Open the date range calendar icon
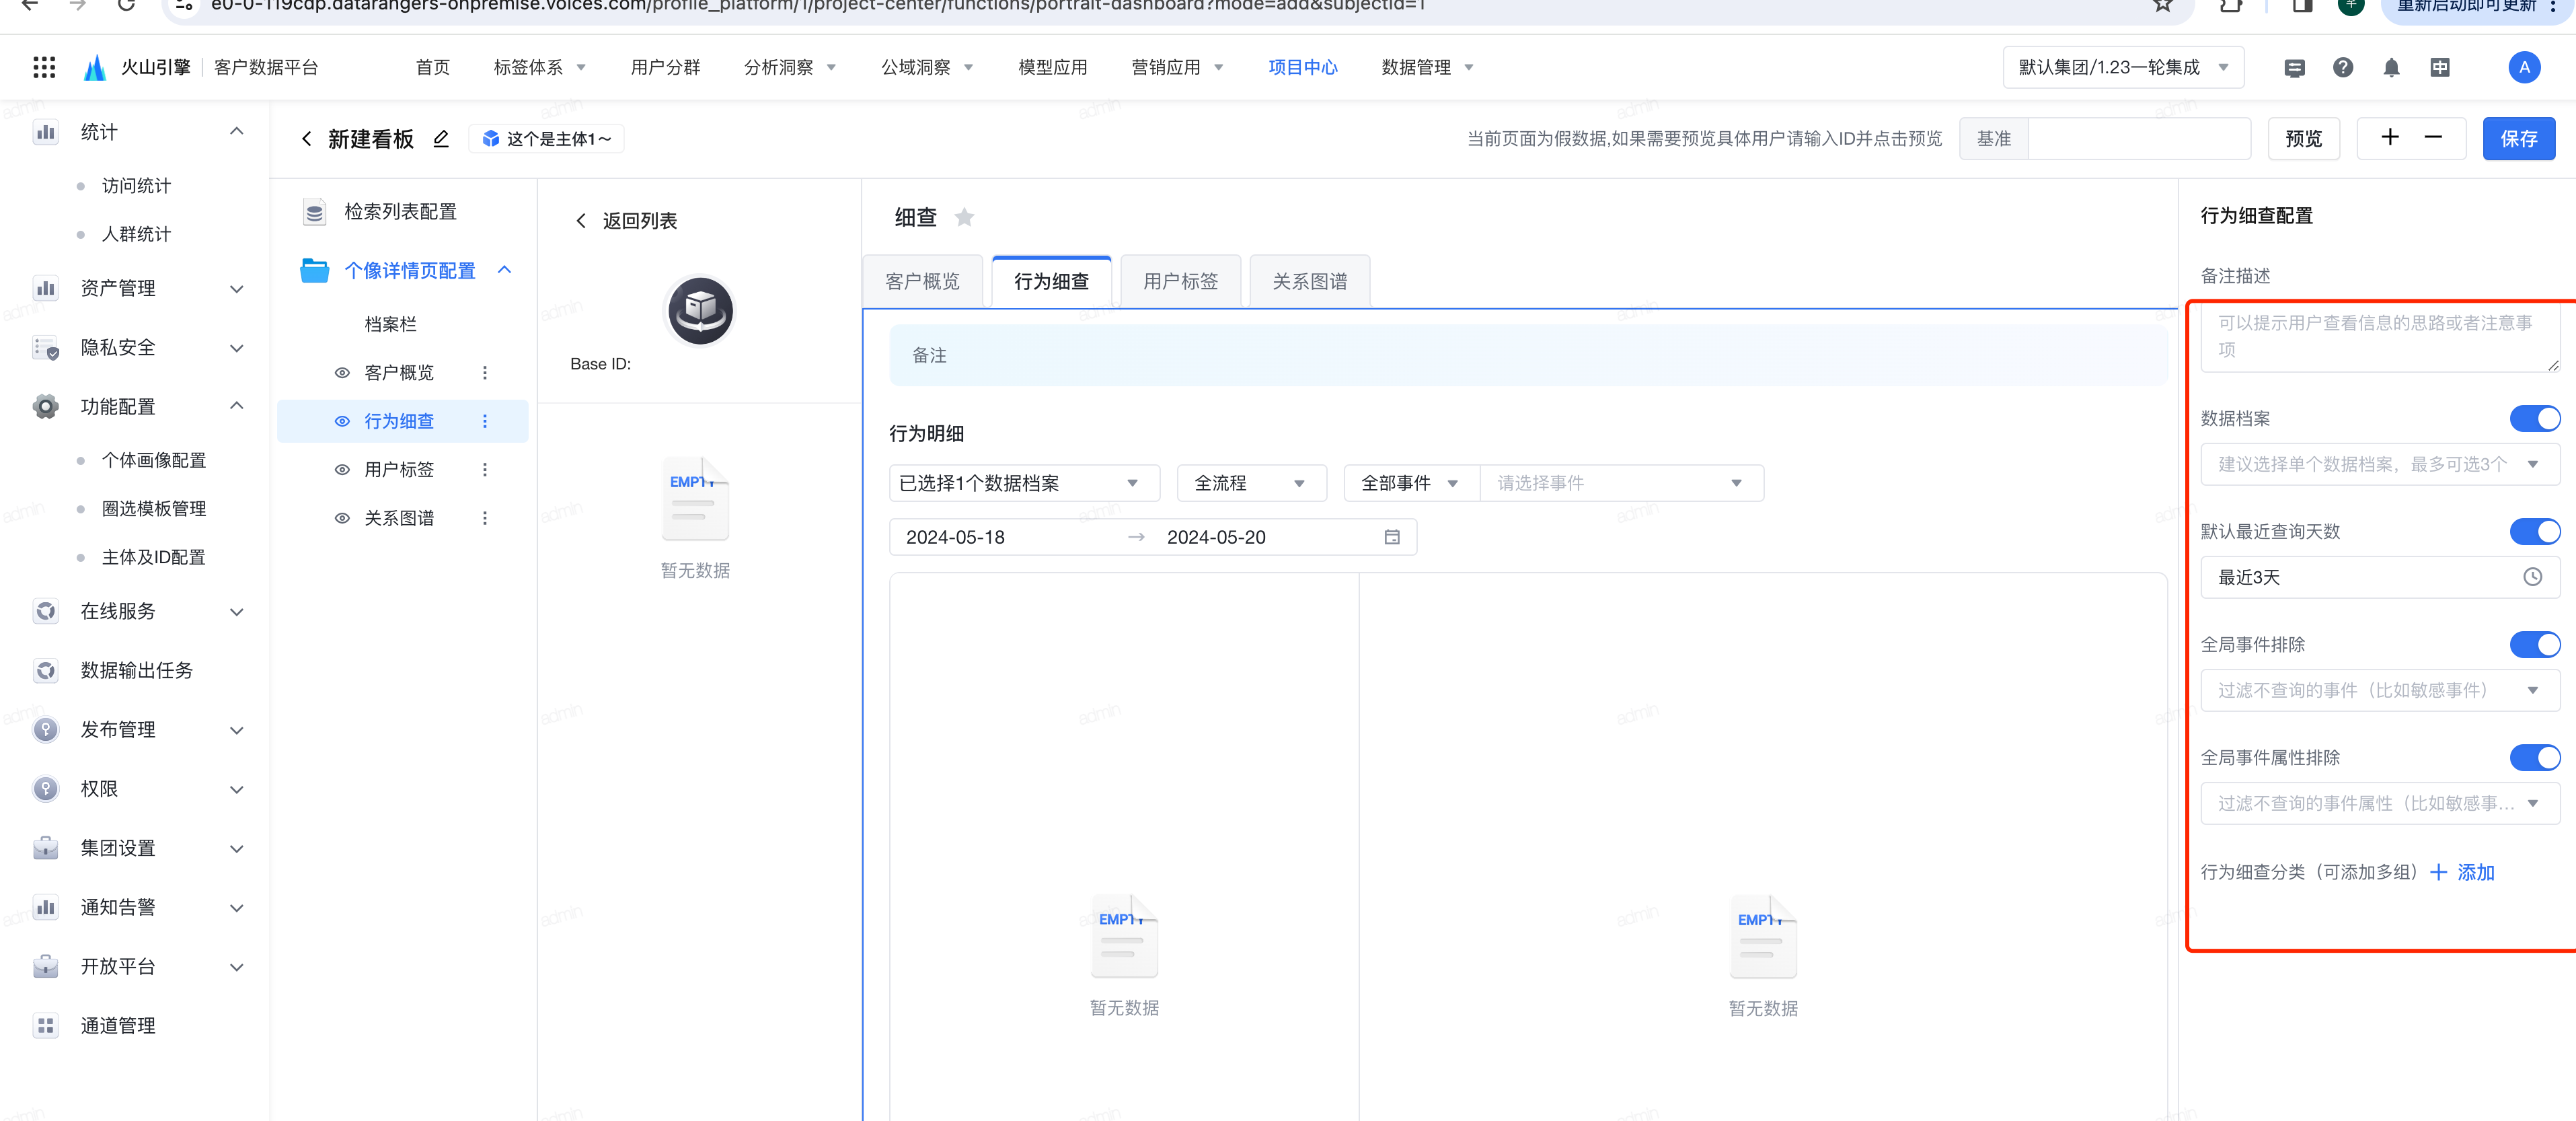 pyautogui.click(x=1392, y=537)
